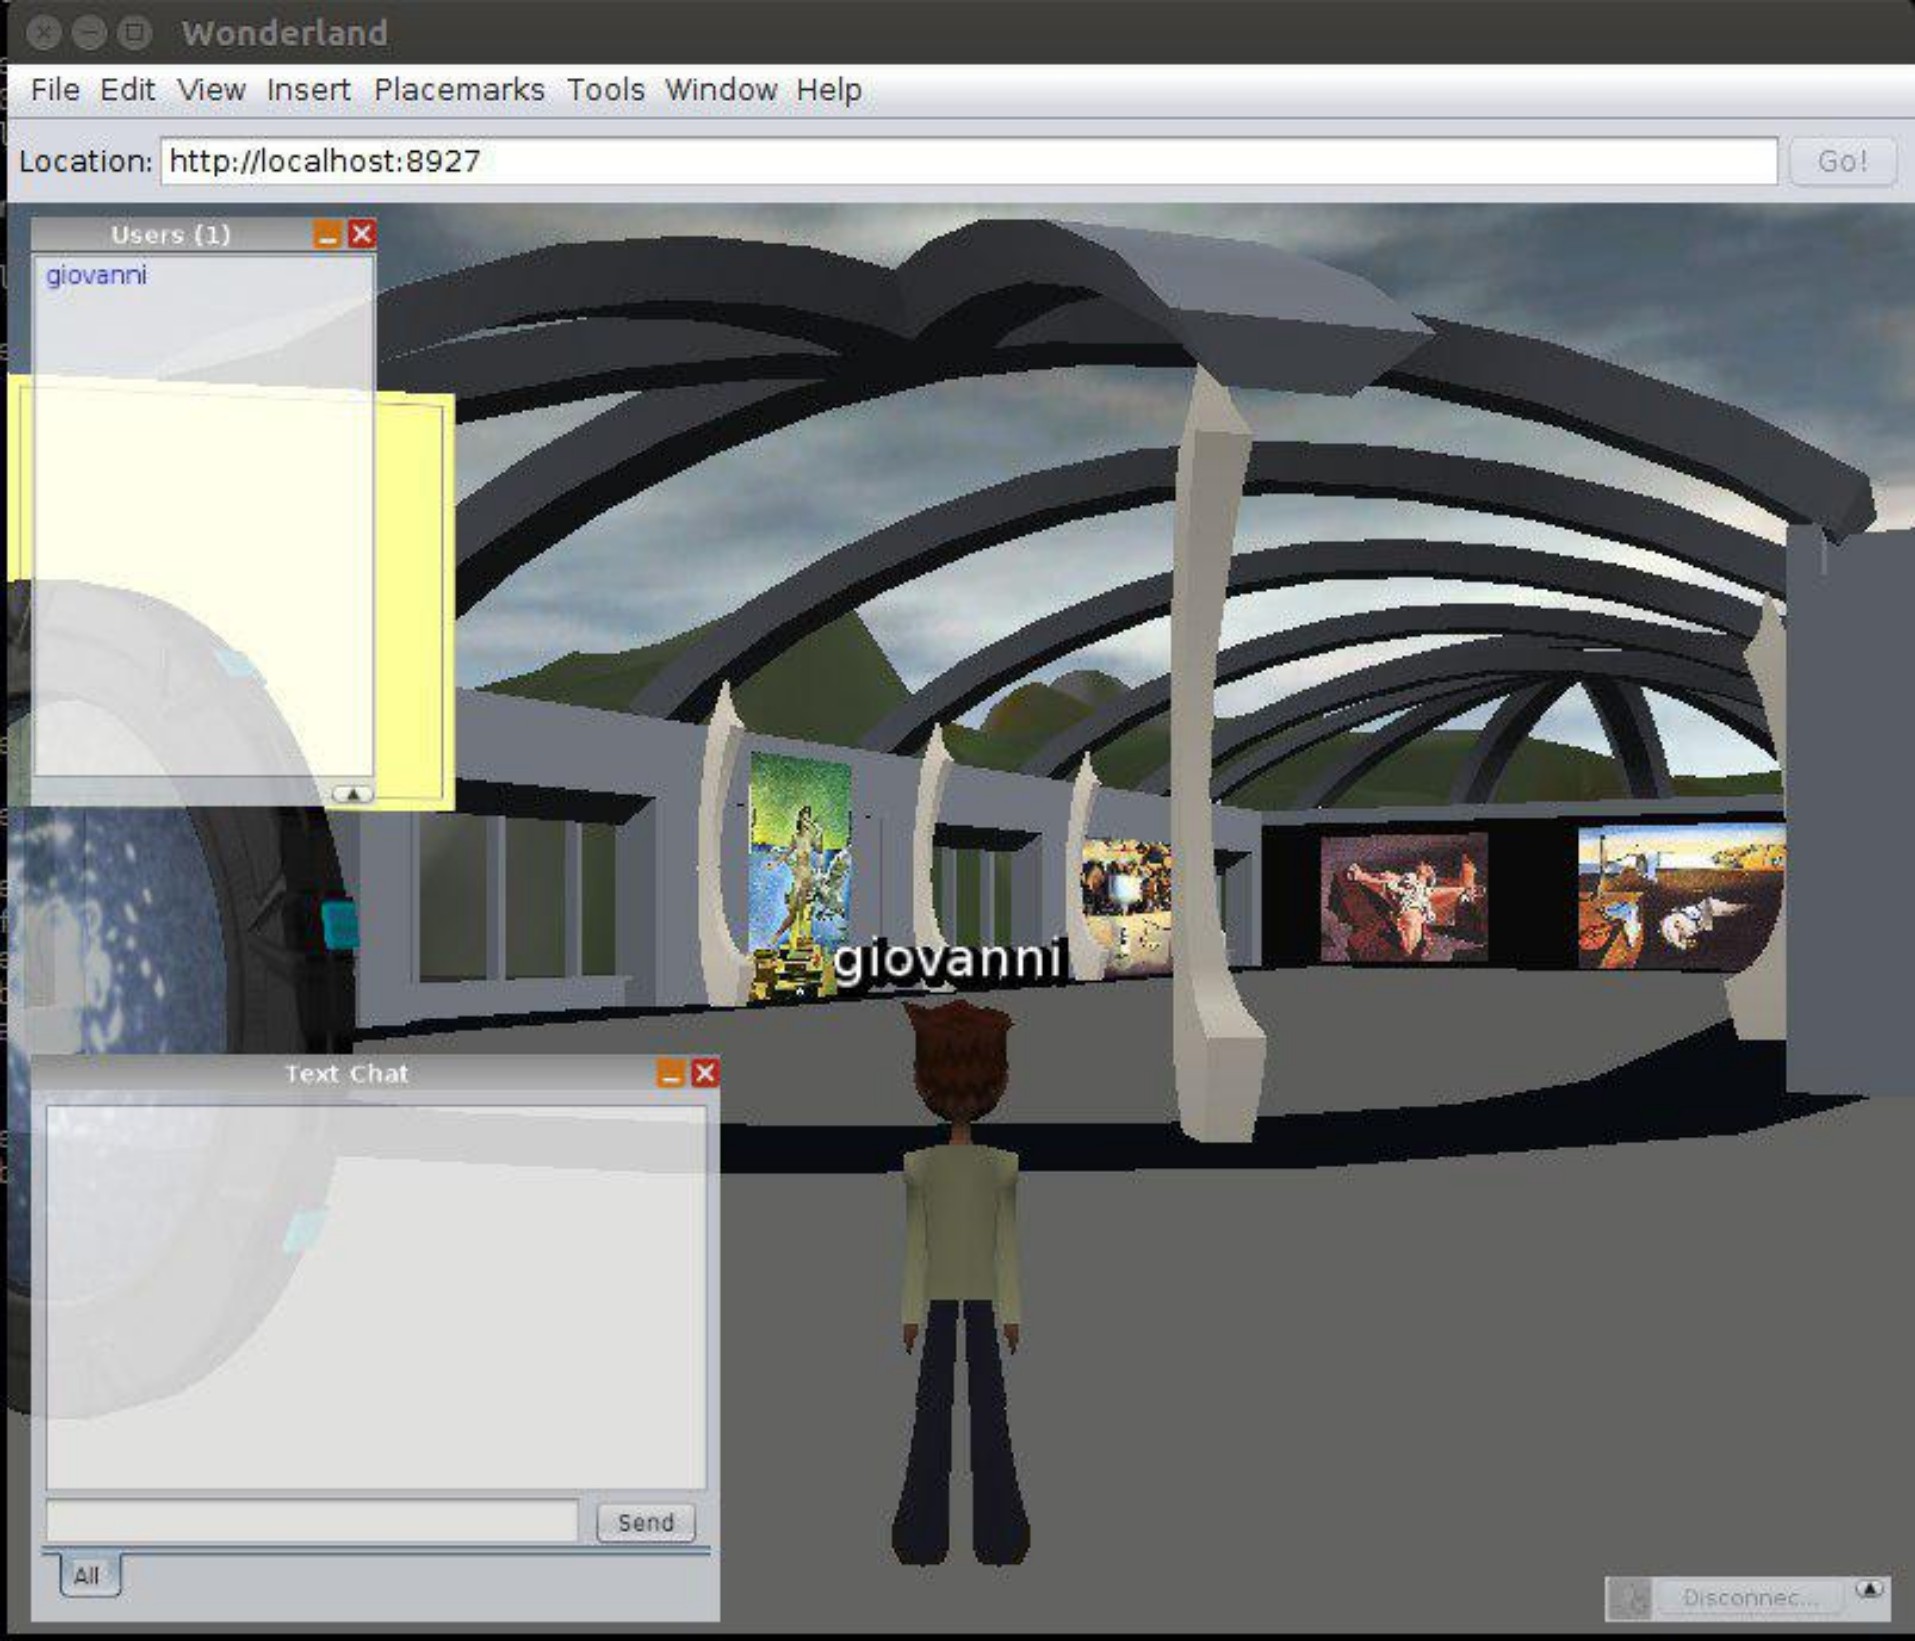Open the Placemarks menu
Screen dimensions: 1915x1641
tap(459, 90)
